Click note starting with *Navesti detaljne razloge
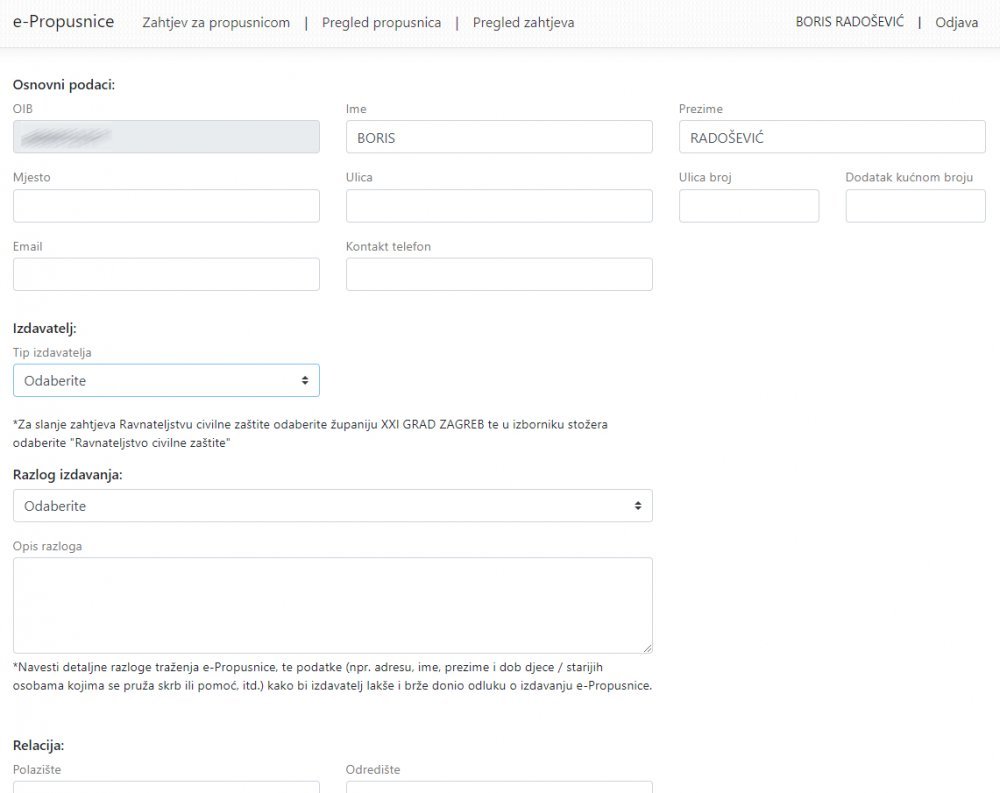This screenshot has height=793, width=1000. pos(332,676)
